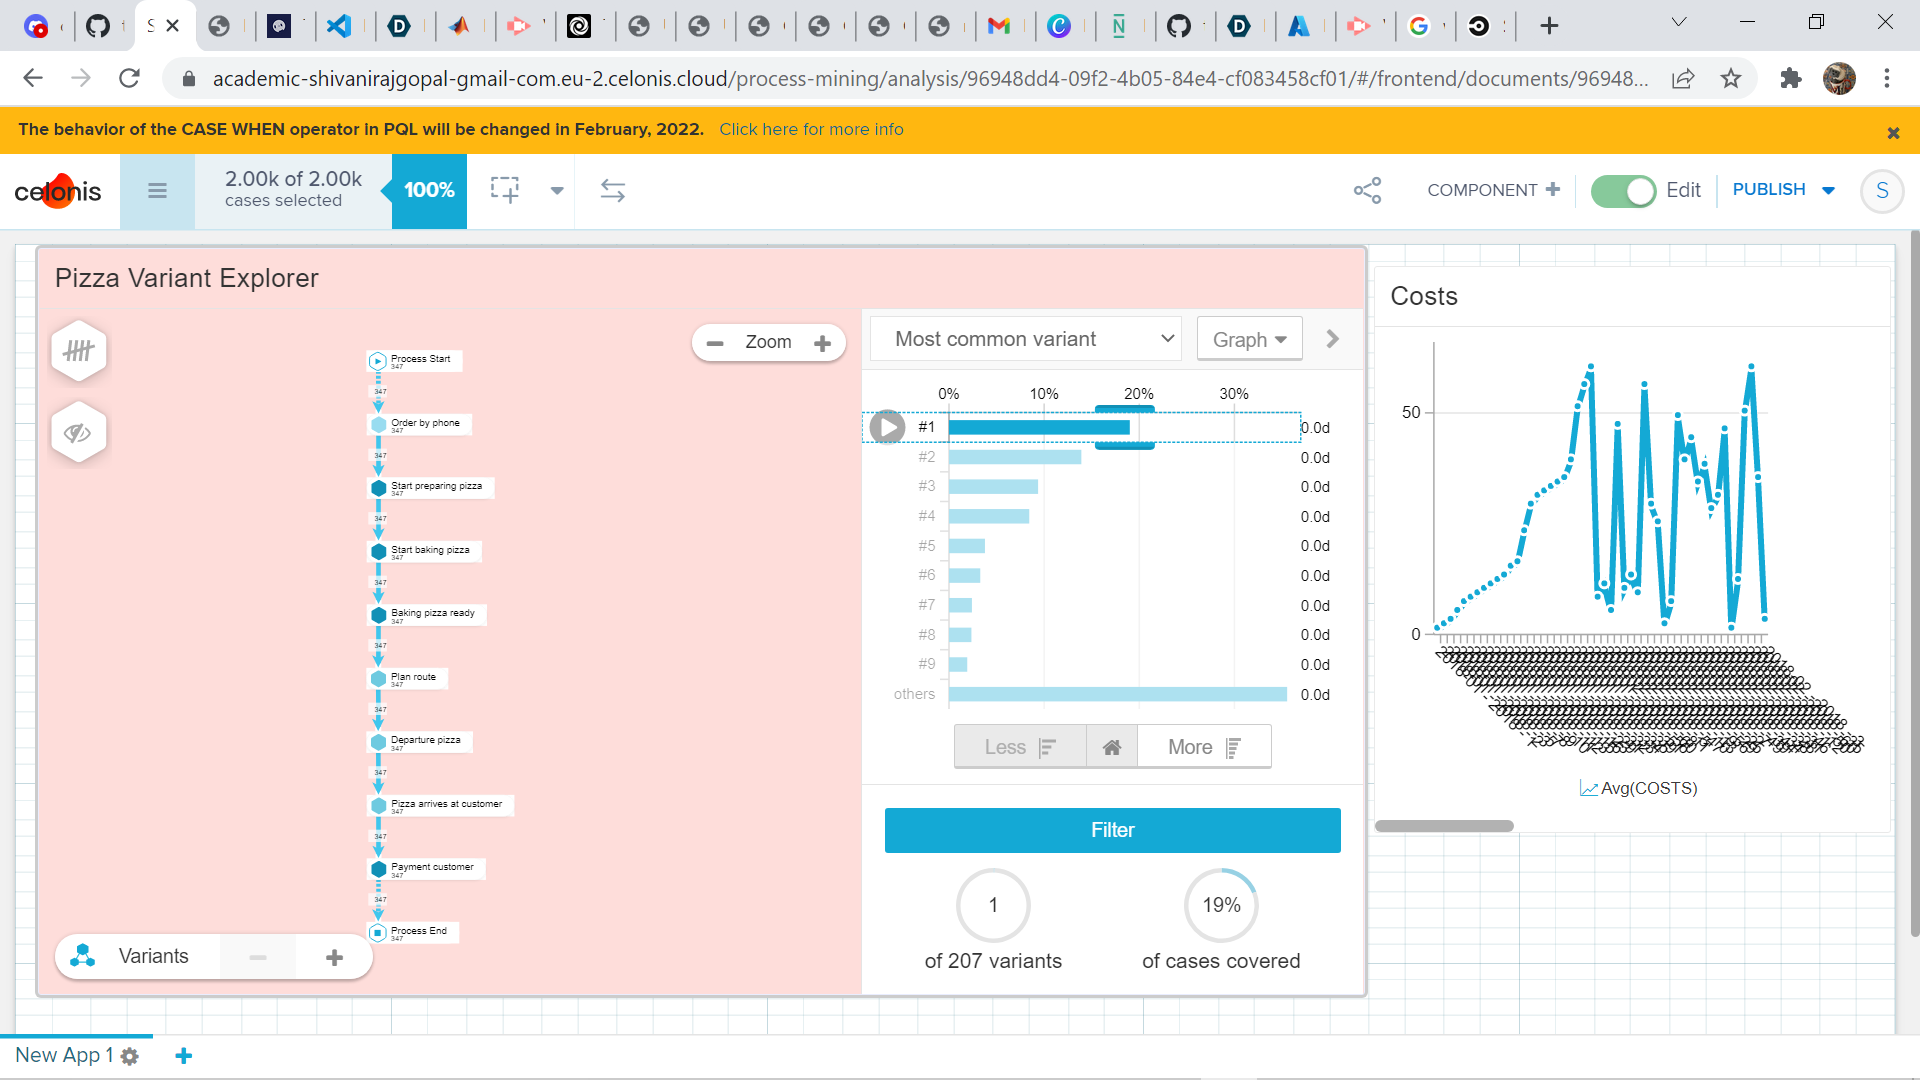
Task: Expand the PUBLISH dropdown arrow
Action: pos(1829,190)
